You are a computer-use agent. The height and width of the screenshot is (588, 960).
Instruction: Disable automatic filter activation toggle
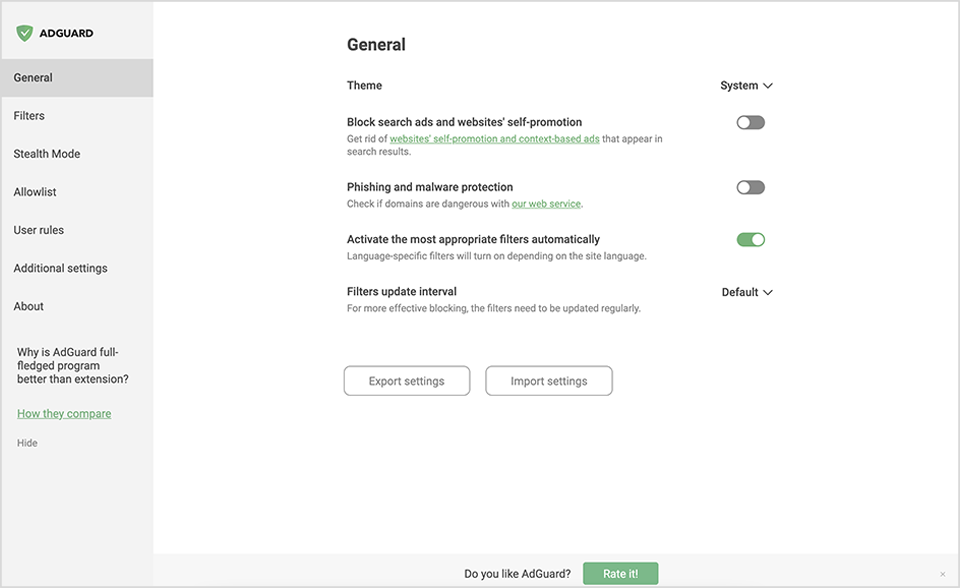[750, 240]
